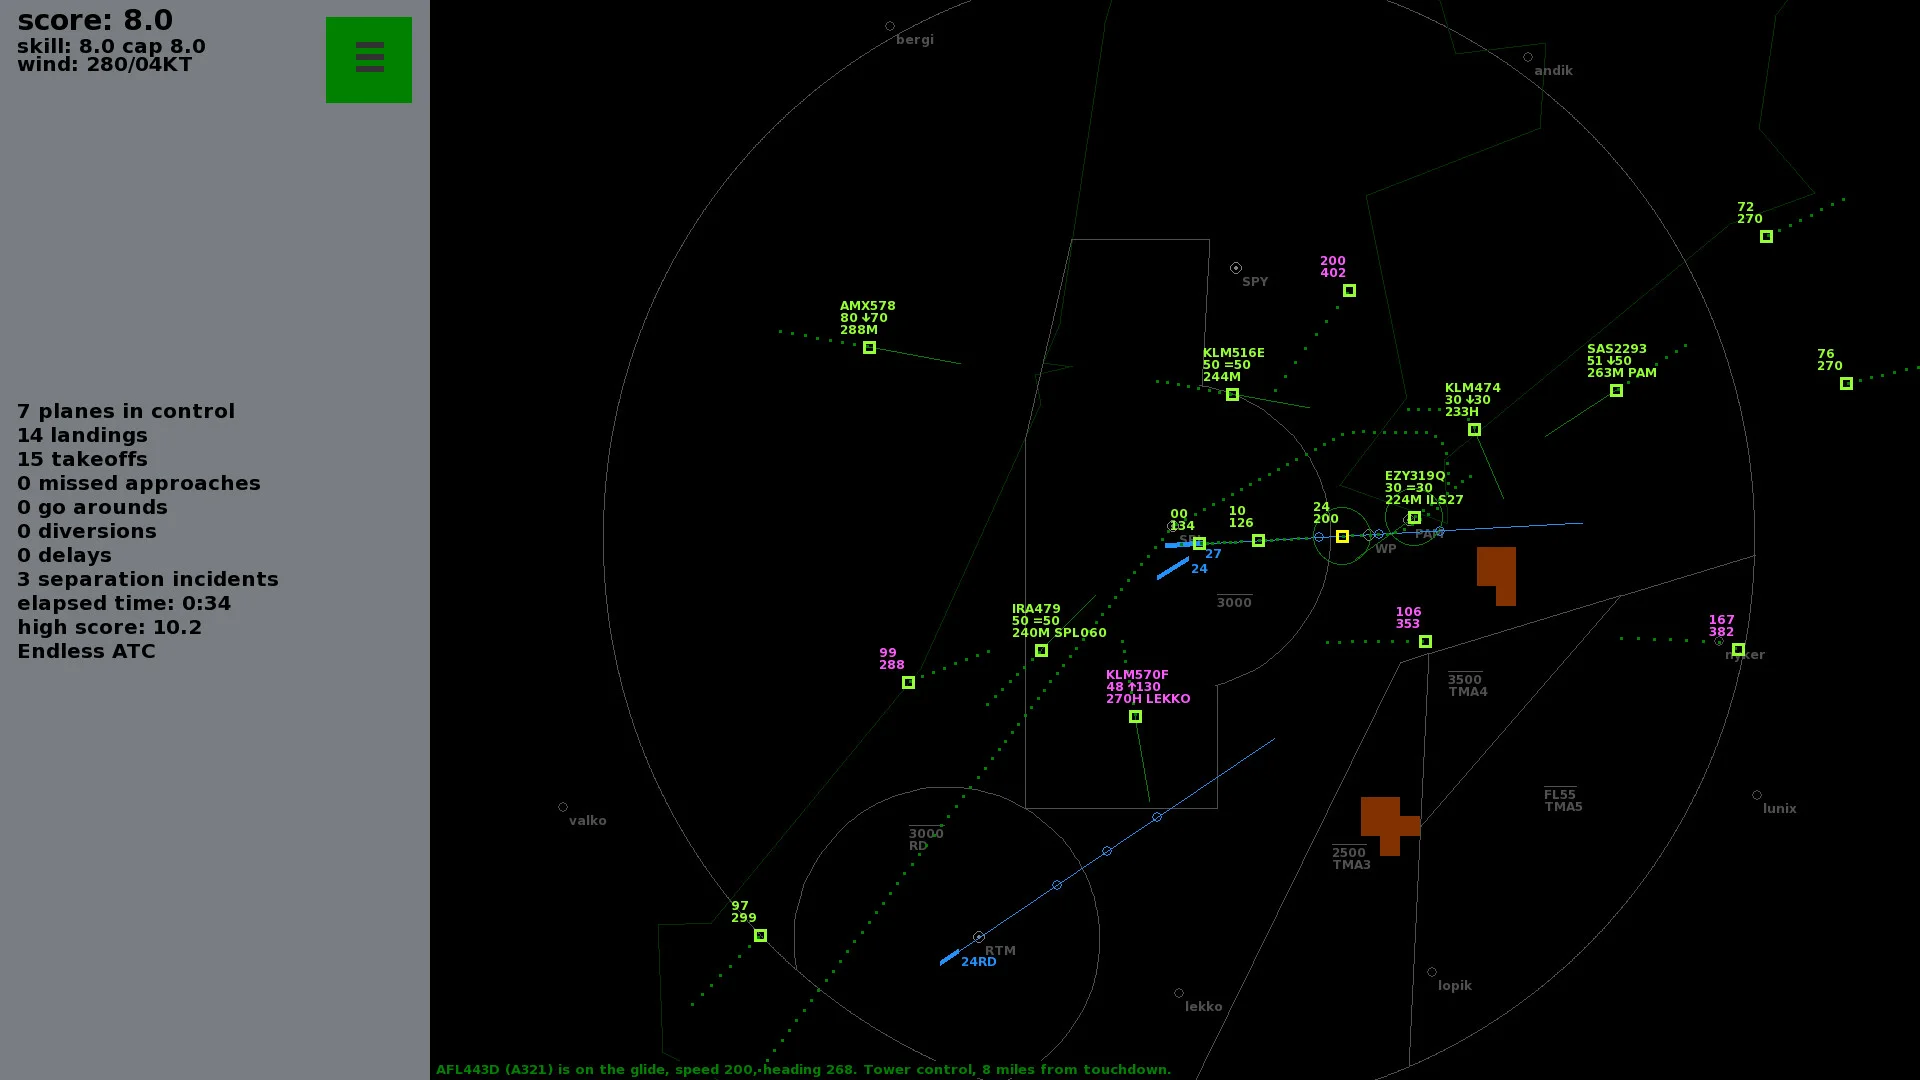Select the lekko fix near bottom

[x=1177, y=993]
